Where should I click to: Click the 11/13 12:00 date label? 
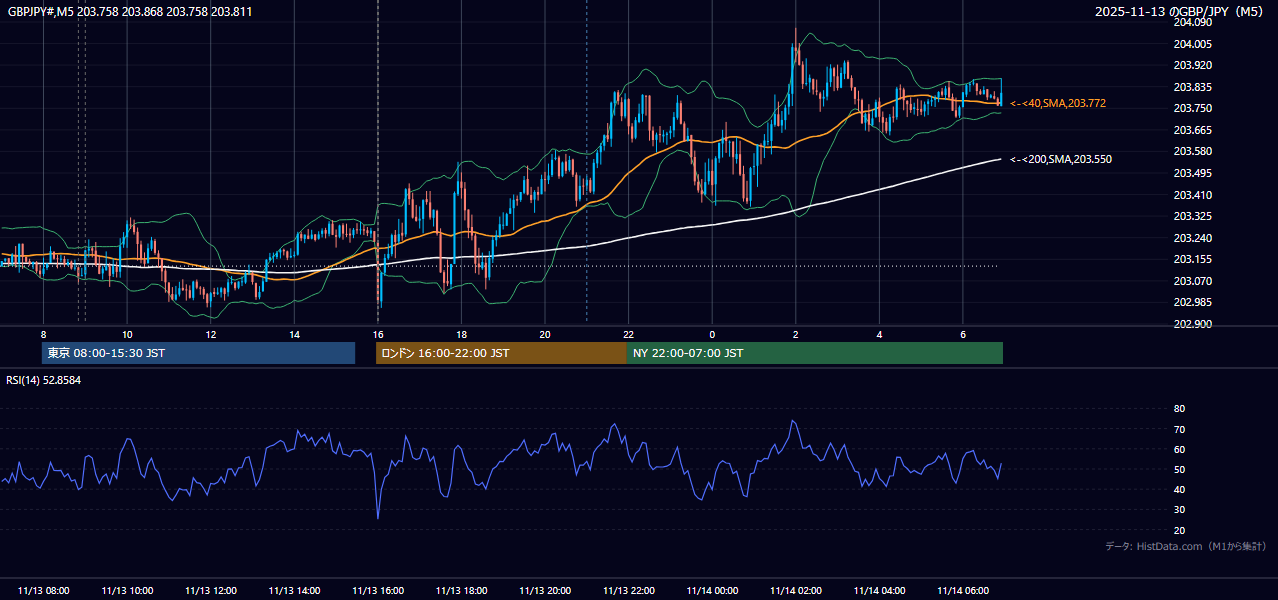(211, 591)
